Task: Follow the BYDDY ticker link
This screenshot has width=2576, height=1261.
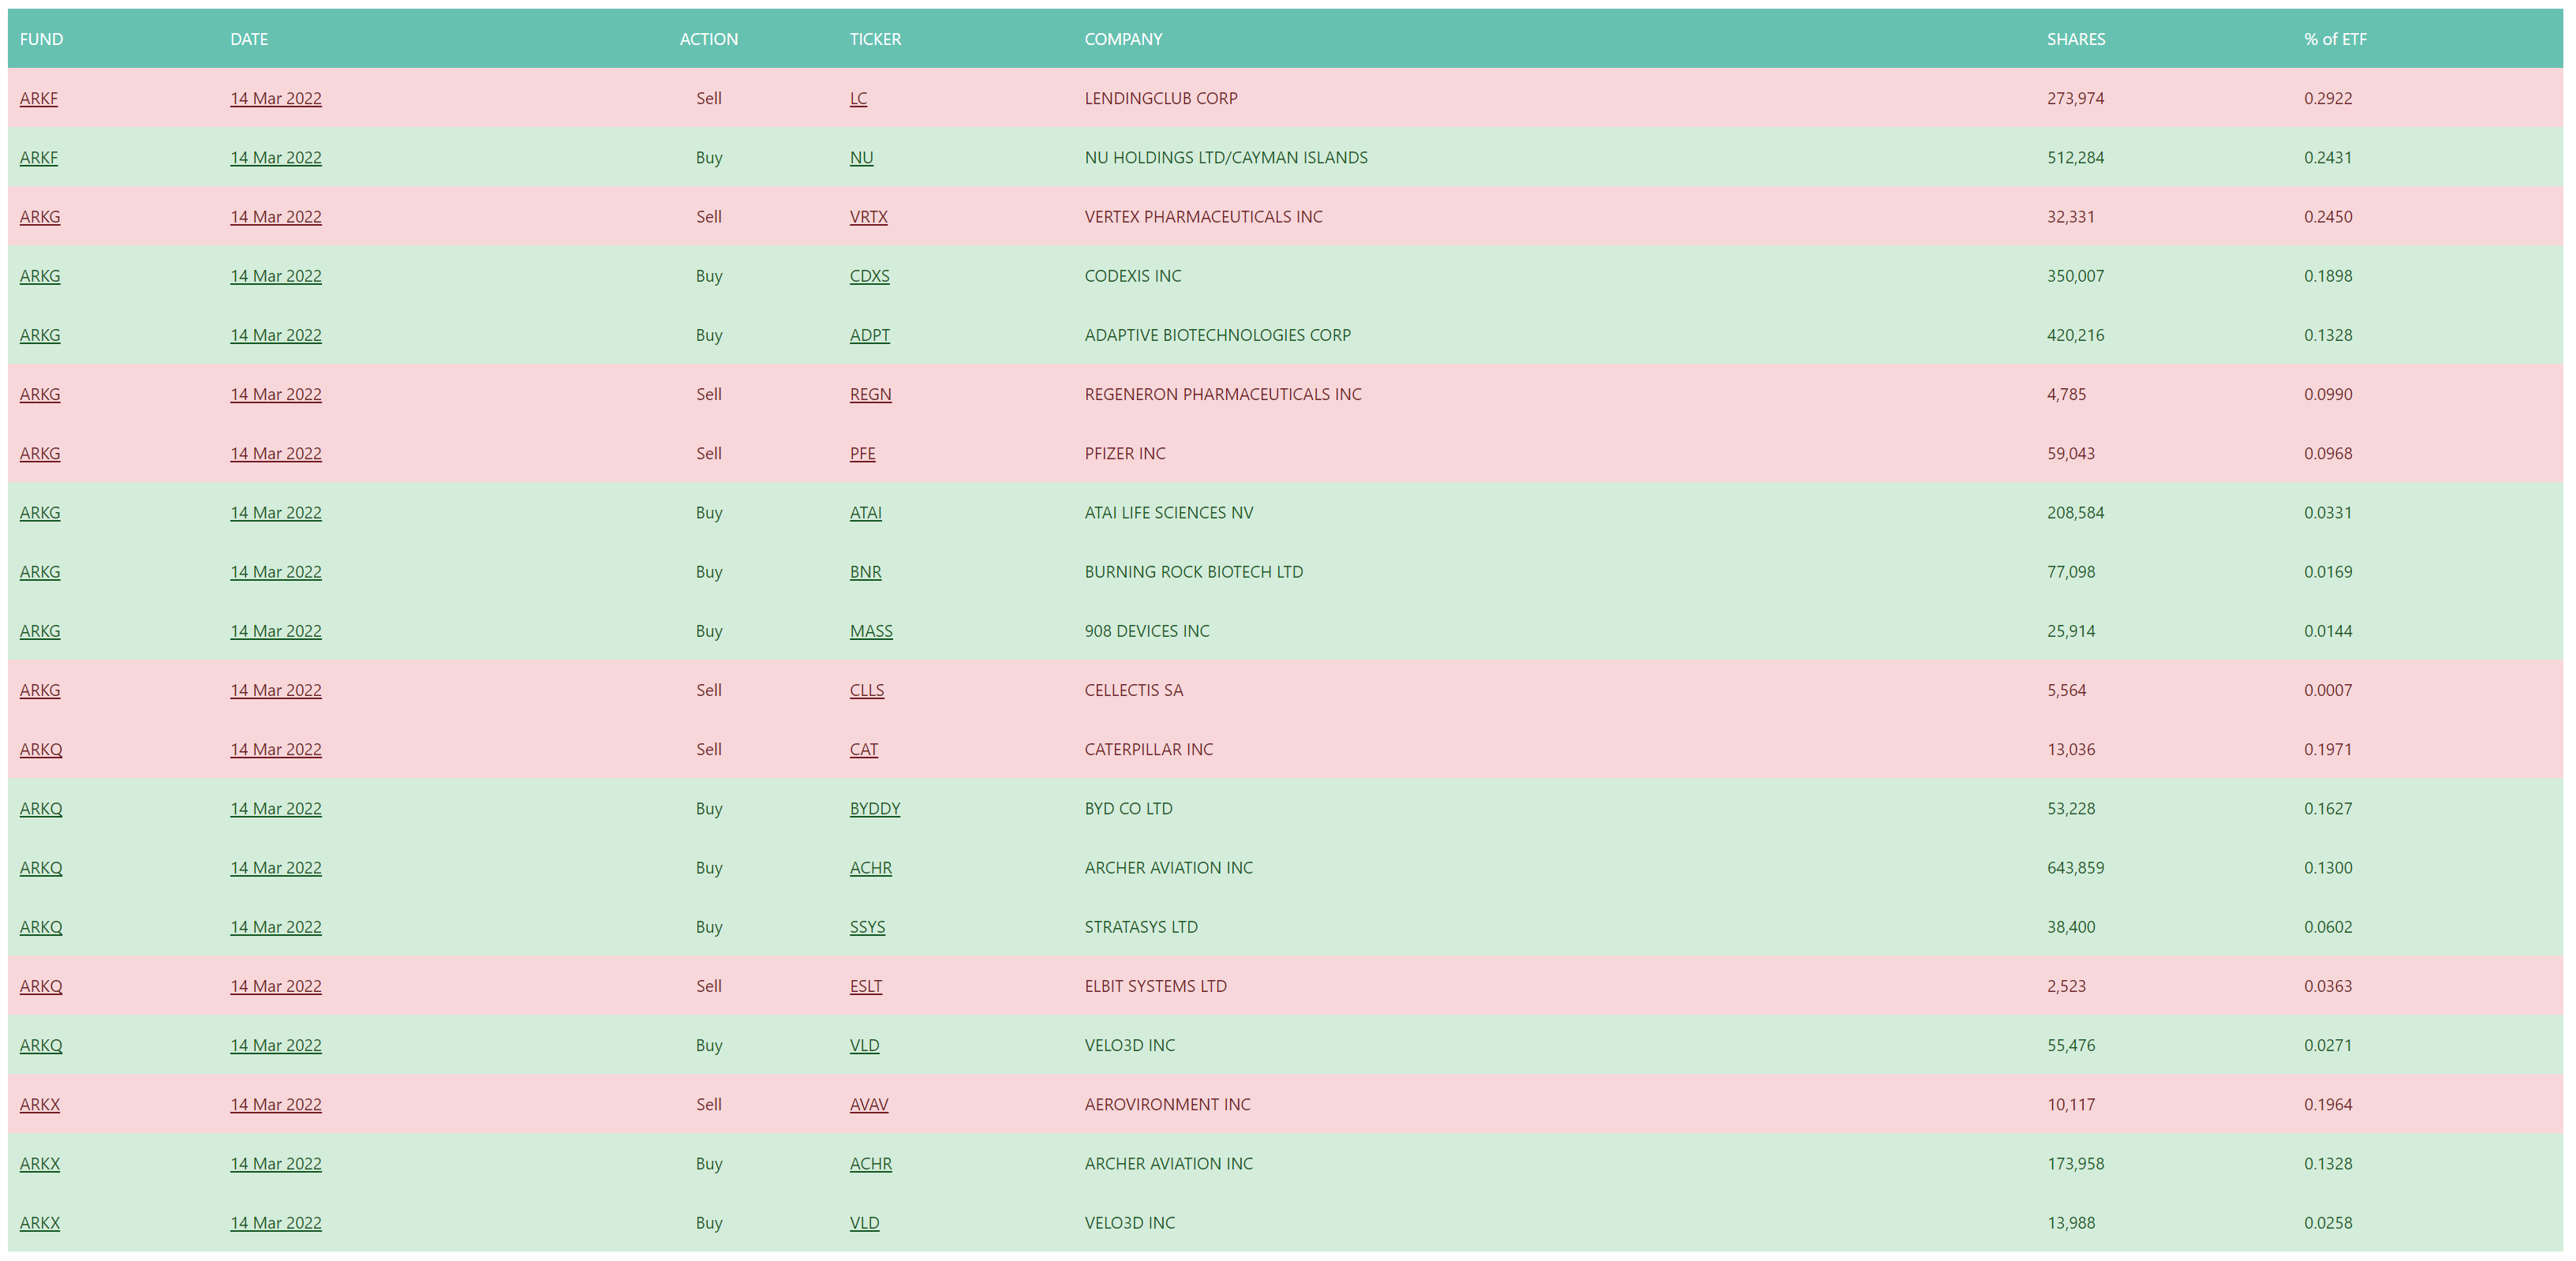Action: [875, 808]
